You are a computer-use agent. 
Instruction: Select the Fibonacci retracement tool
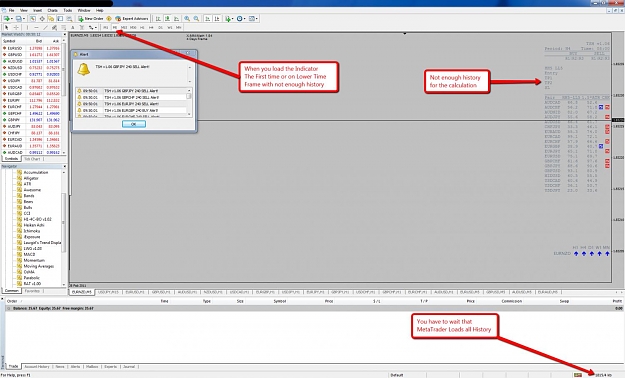point(64,28)
